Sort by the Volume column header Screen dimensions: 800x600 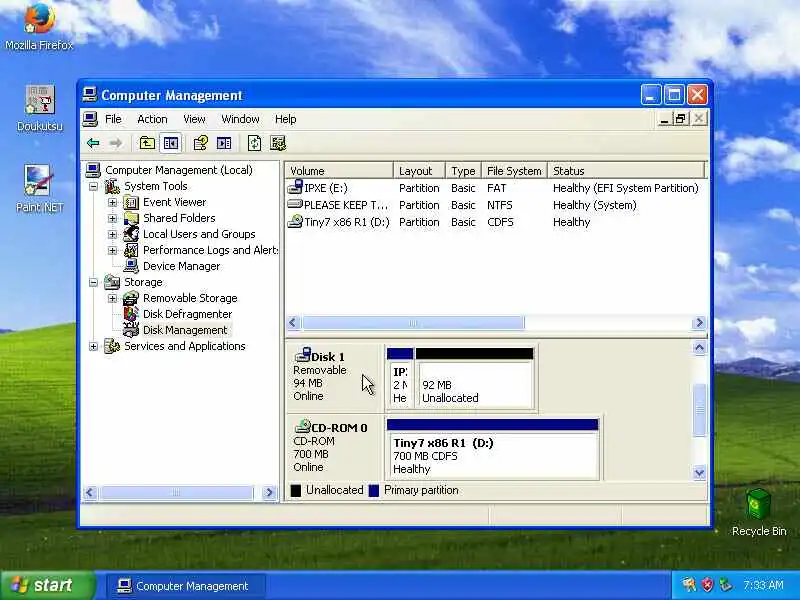click(x=339, y=170)
